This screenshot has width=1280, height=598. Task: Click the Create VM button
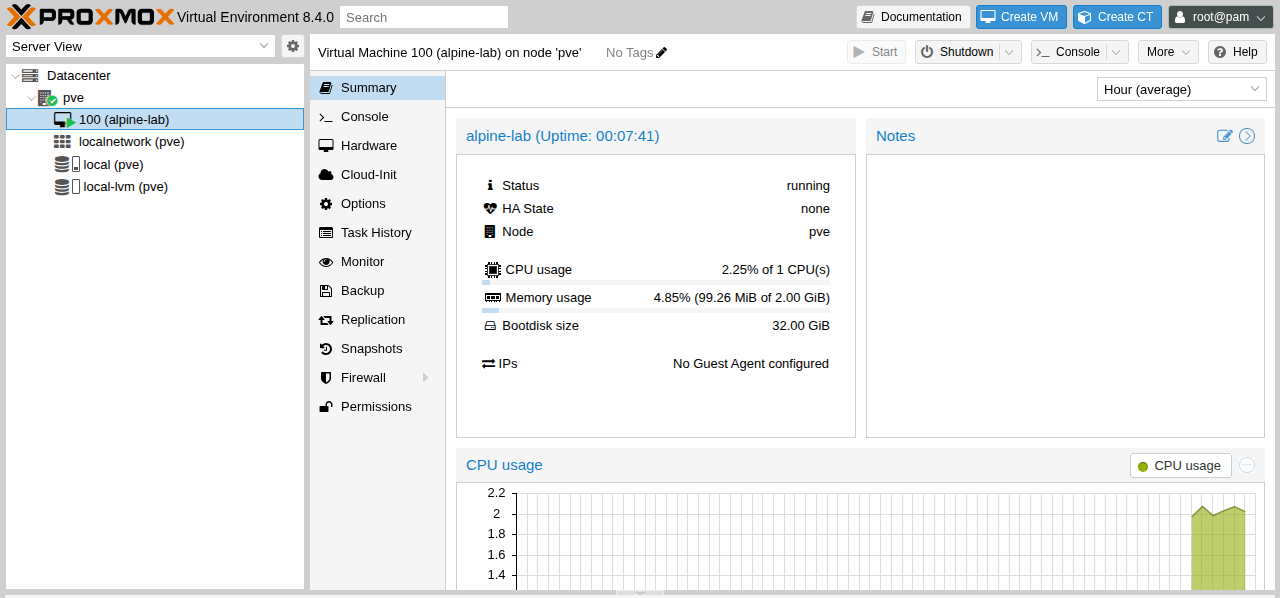click(1021, 17)
